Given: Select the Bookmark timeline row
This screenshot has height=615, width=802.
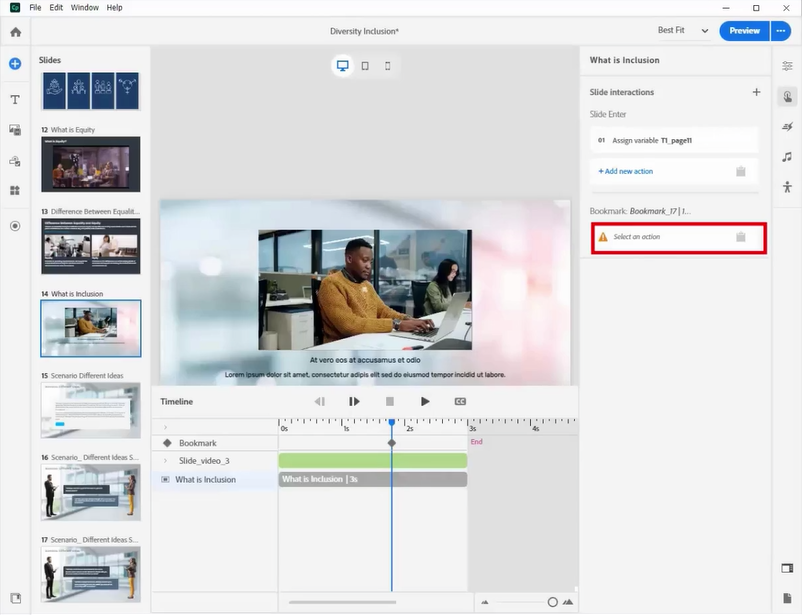Looking at the screenshot, I should [215, 443].
